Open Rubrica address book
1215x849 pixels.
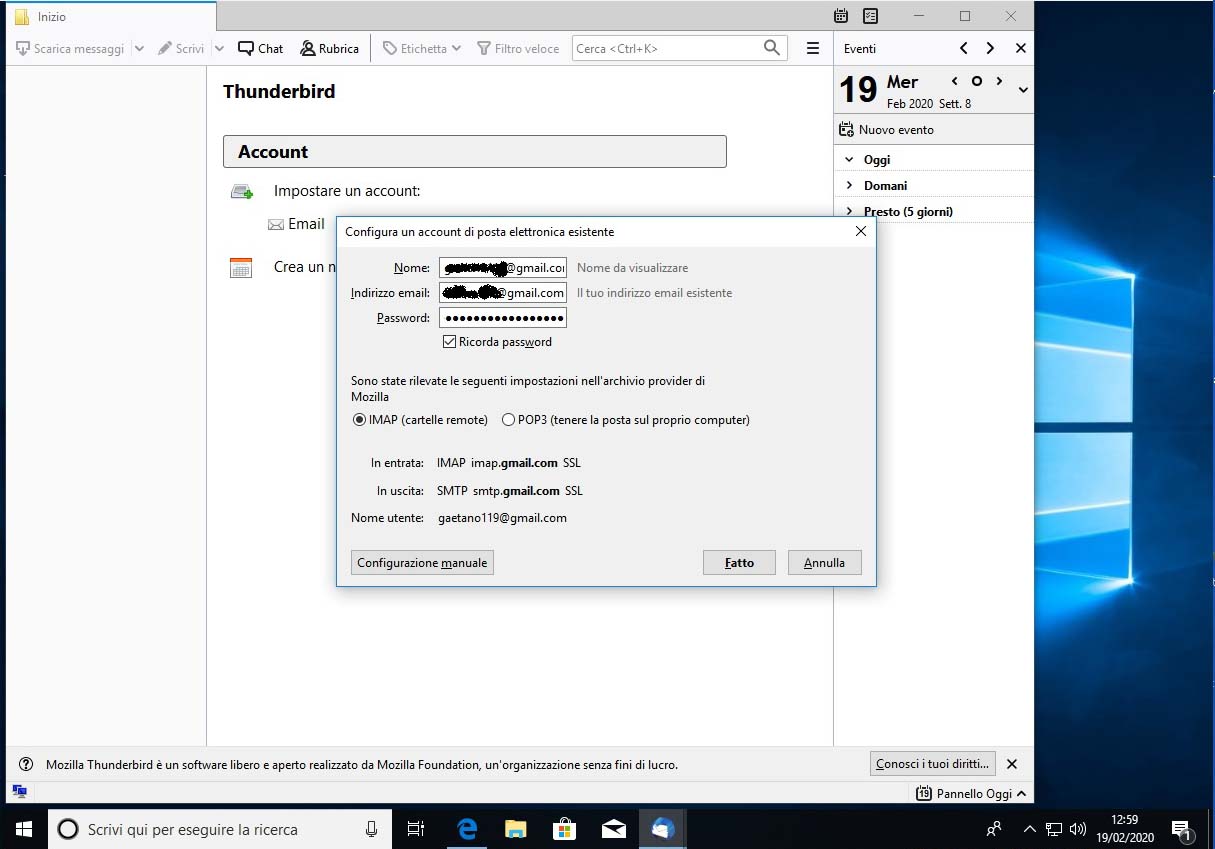point(329,48)
